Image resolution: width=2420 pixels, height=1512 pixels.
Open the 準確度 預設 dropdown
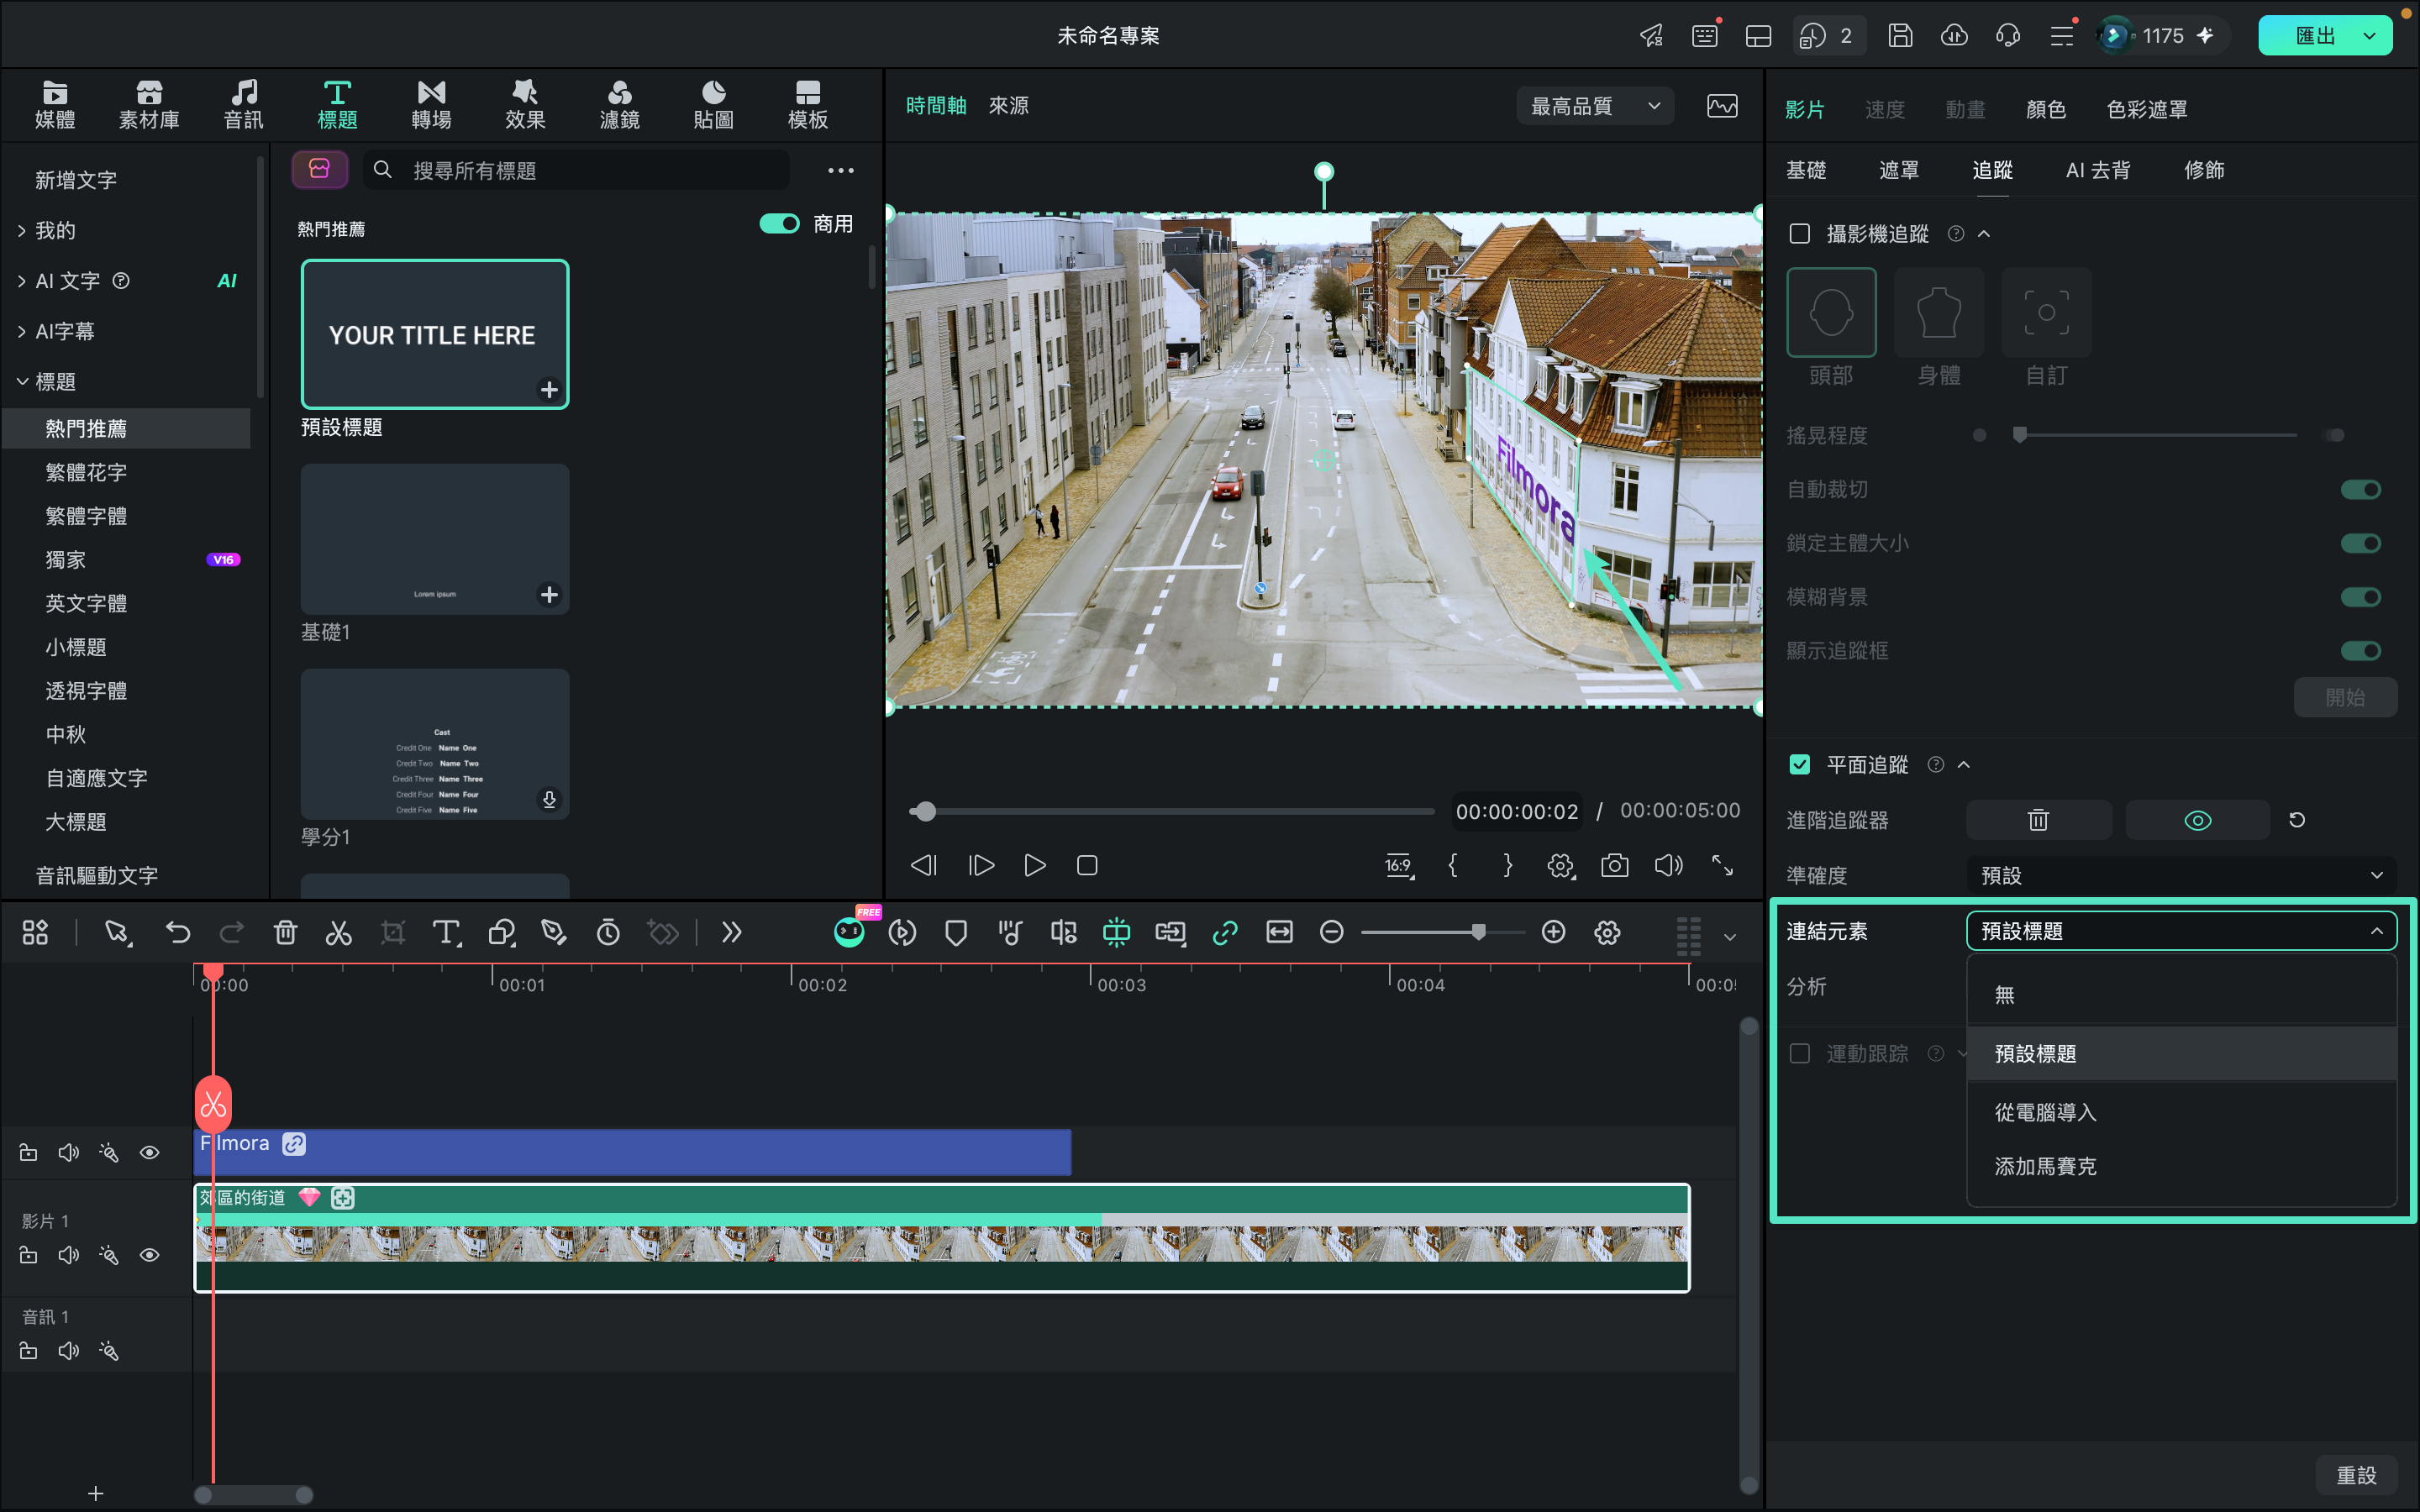point(2181,875)
